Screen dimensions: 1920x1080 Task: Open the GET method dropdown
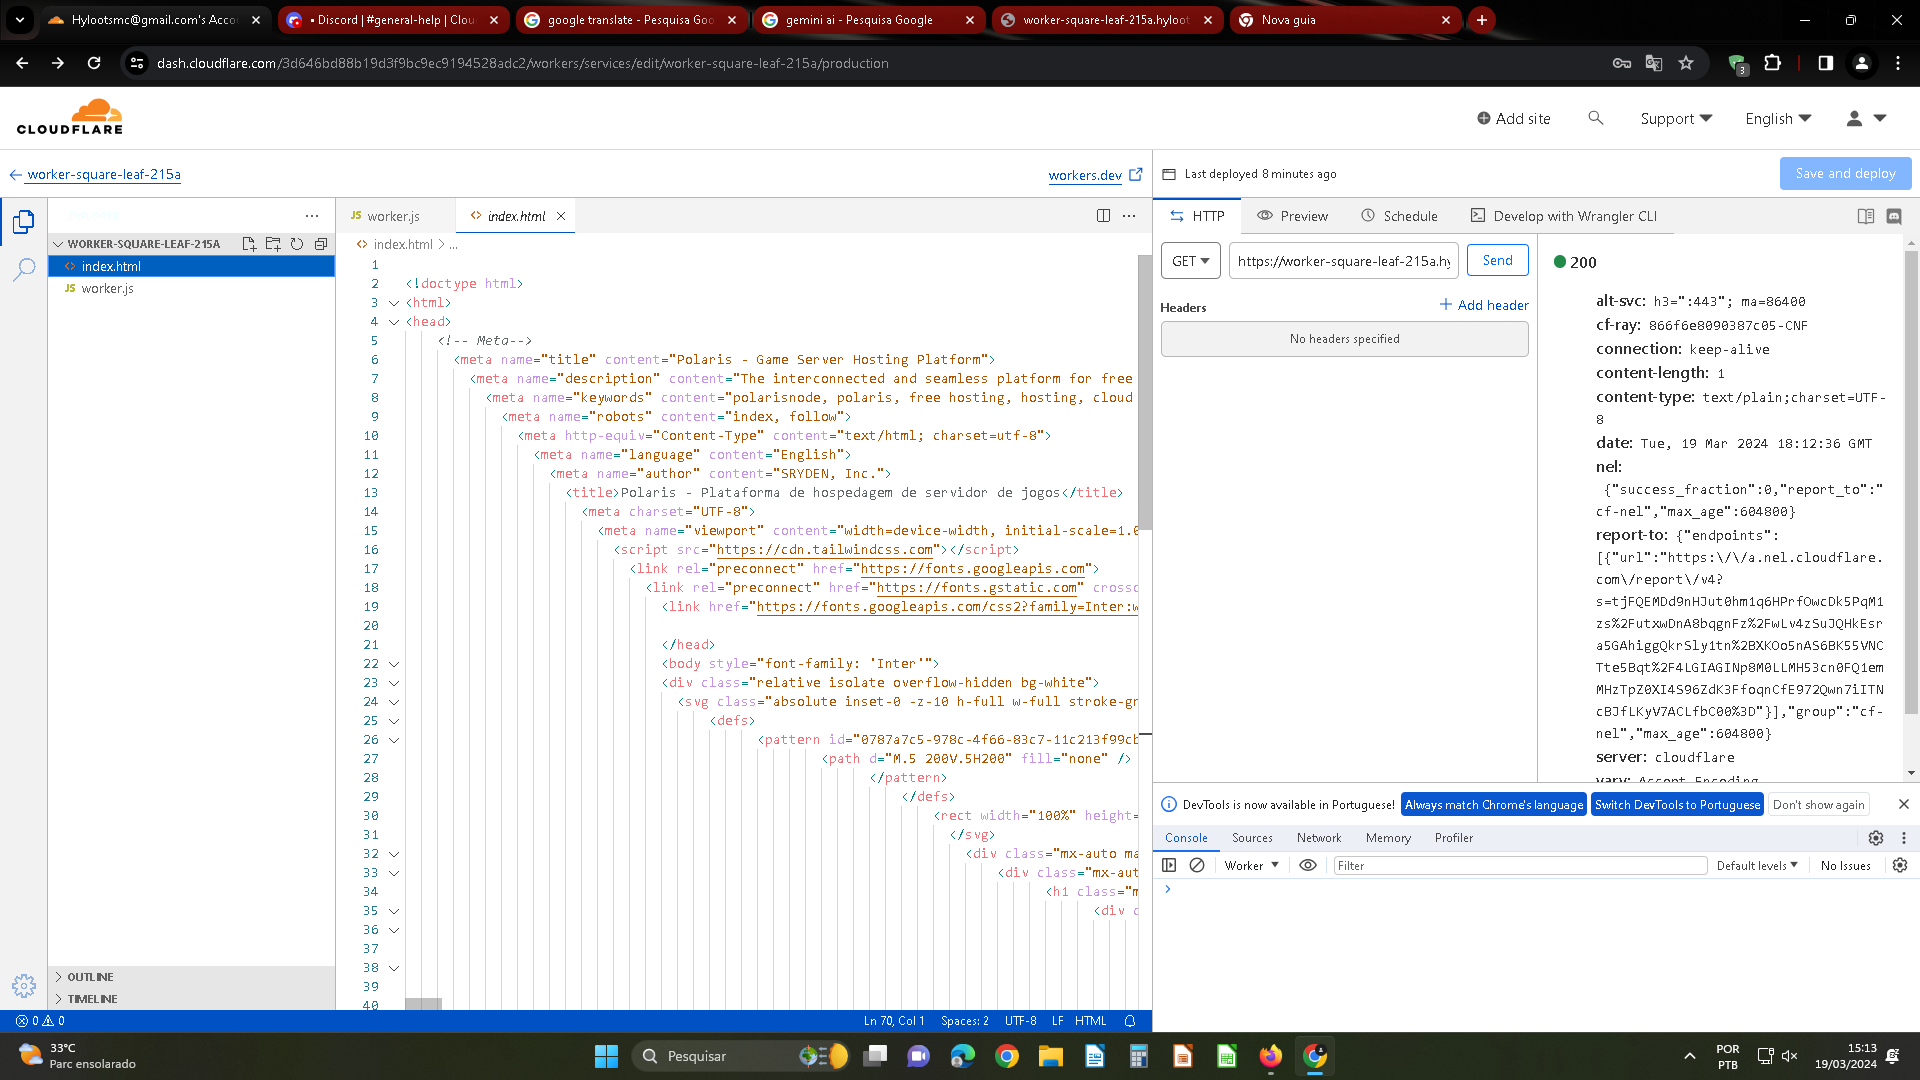pos(1190,261)
